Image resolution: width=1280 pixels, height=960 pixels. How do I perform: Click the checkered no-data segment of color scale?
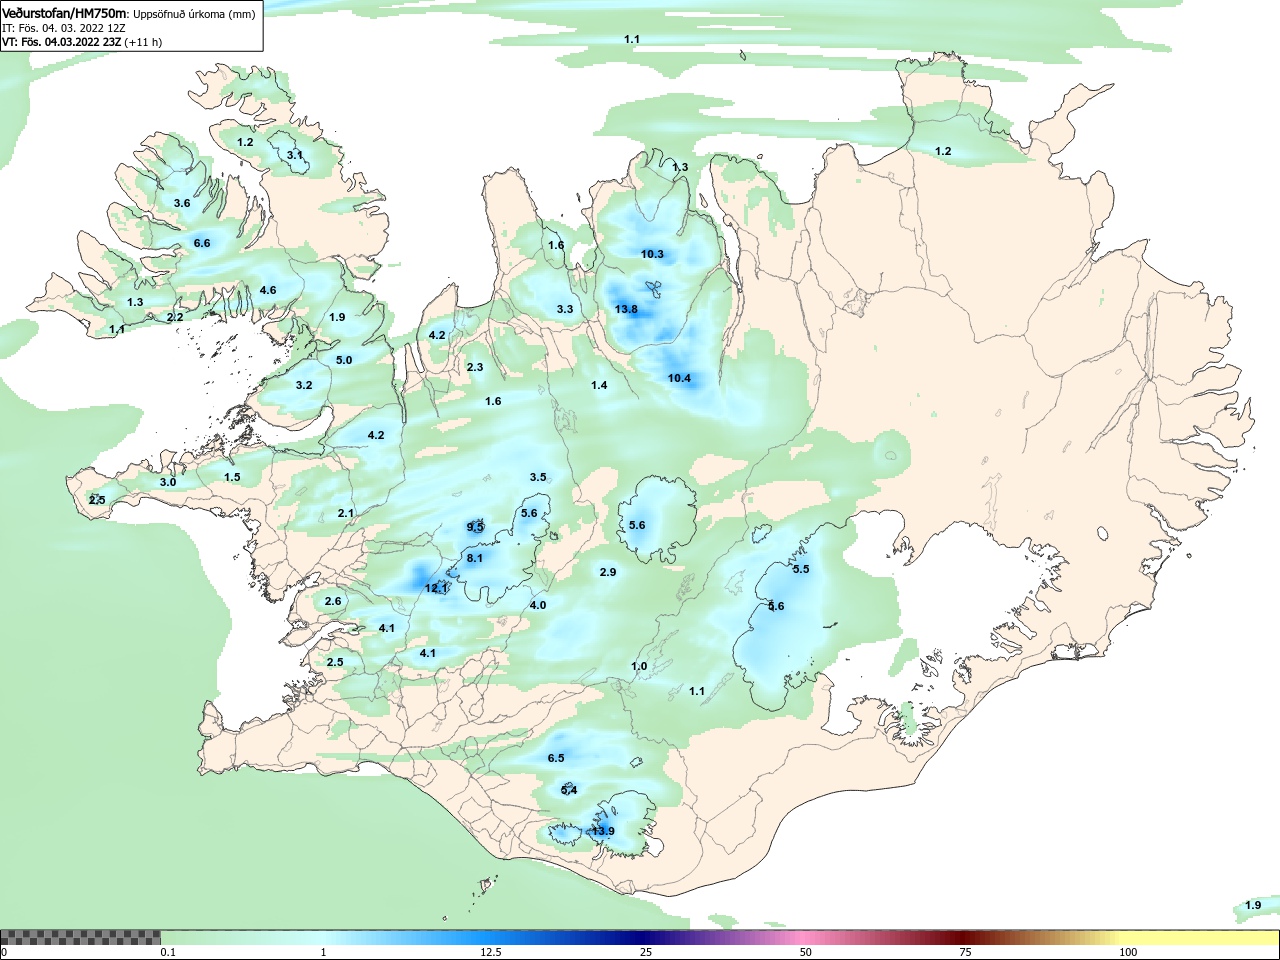click(x=80, y=938)
